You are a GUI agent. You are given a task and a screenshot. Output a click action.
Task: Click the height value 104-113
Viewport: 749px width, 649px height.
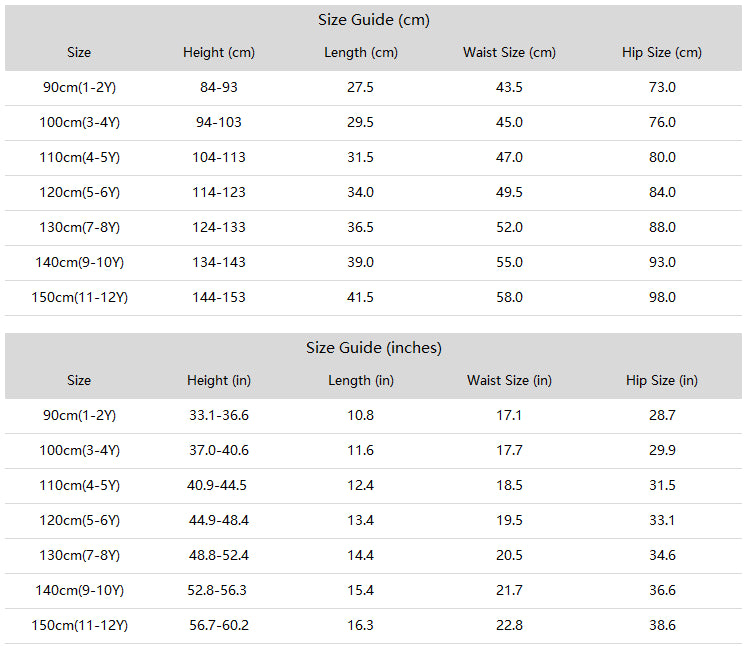tap(219, 157)
